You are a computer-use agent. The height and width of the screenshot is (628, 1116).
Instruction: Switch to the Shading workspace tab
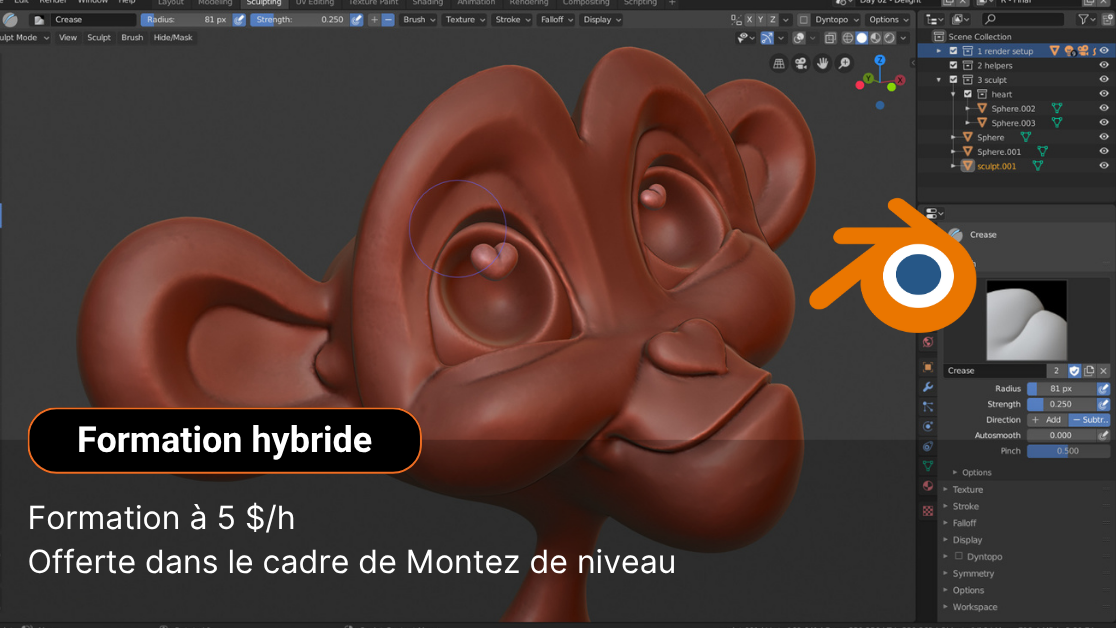click(x=427, y=3)
